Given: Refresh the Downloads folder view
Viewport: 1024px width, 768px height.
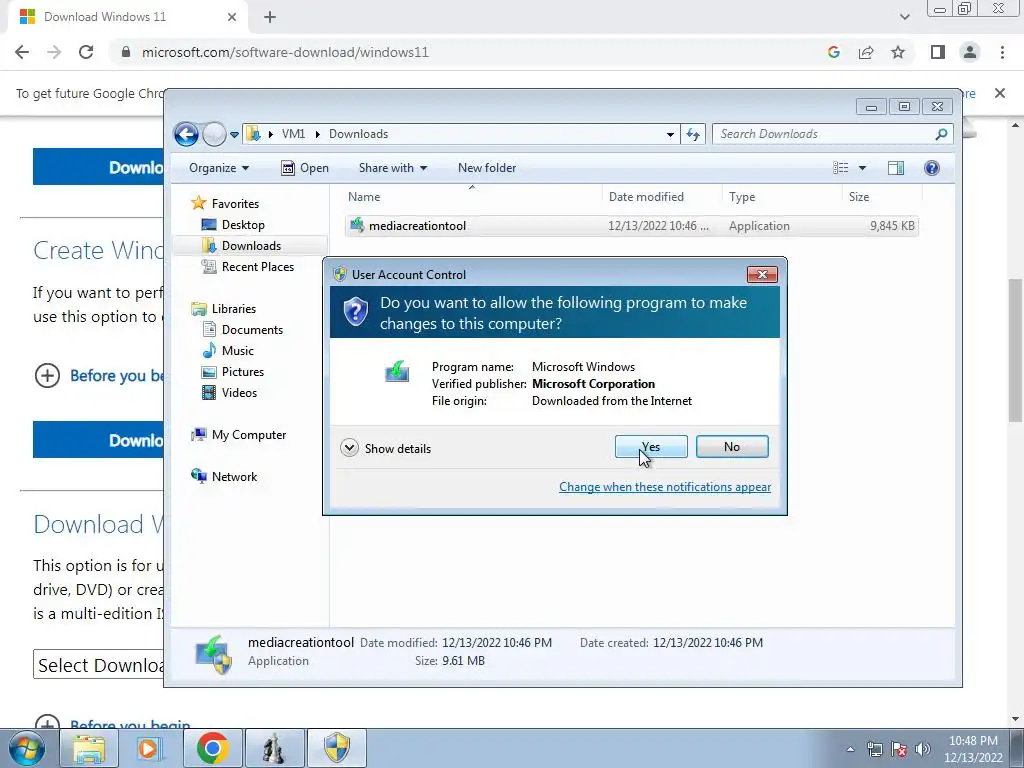Looking at the screenshot, I should 692,135.
